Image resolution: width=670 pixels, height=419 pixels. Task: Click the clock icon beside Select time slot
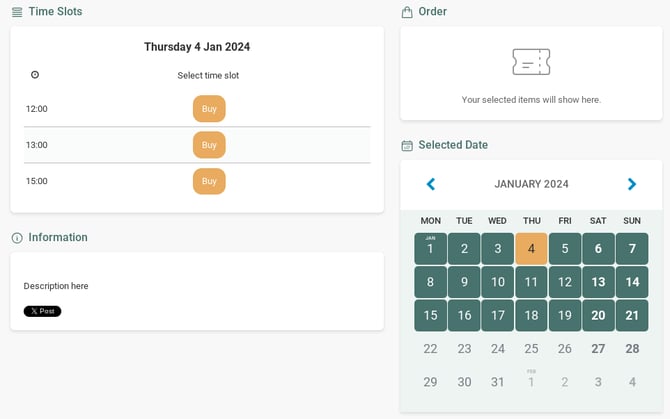(35, 75)
